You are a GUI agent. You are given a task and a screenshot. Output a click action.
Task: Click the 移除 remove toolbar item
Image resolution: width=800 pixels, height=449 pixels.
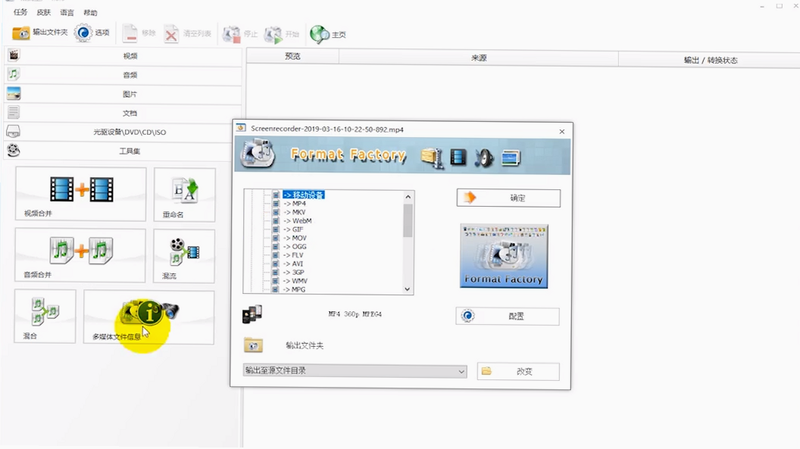point(139,33)
